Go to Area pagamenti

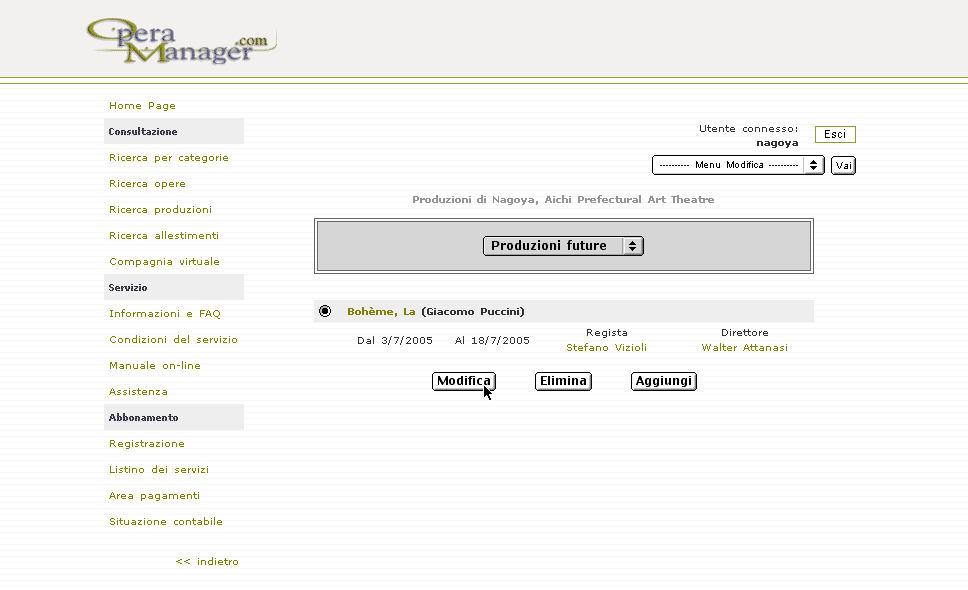click(x=154, y=496)
